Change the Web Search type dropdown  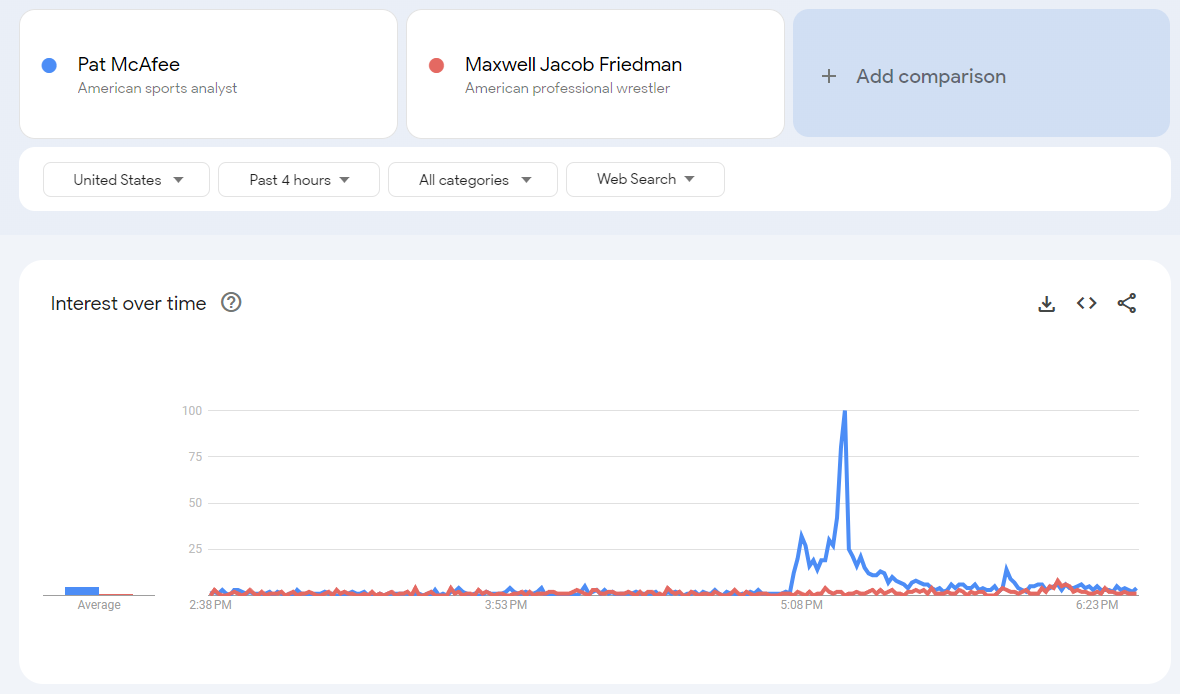[x=645, y=180]
